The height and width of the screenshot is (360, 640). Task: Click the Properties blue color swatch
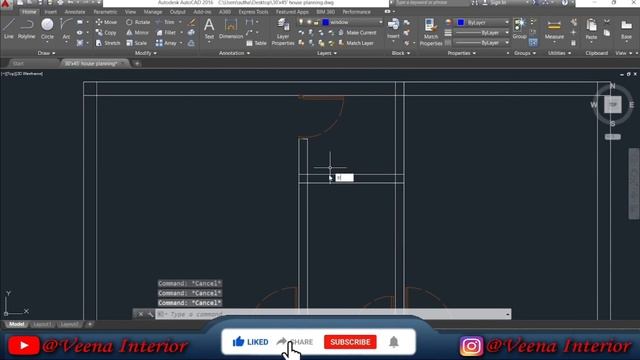(x=461, y=22)
